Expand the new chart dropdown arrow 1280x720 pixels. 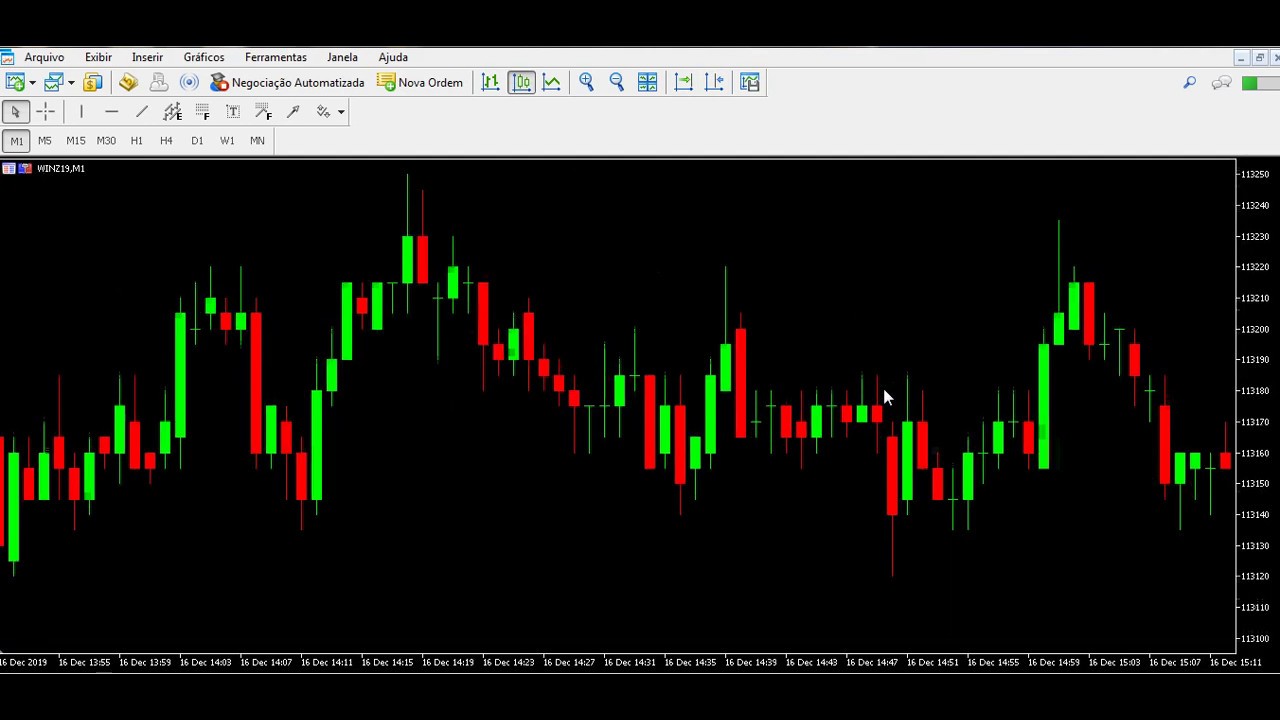pos(33,83)
